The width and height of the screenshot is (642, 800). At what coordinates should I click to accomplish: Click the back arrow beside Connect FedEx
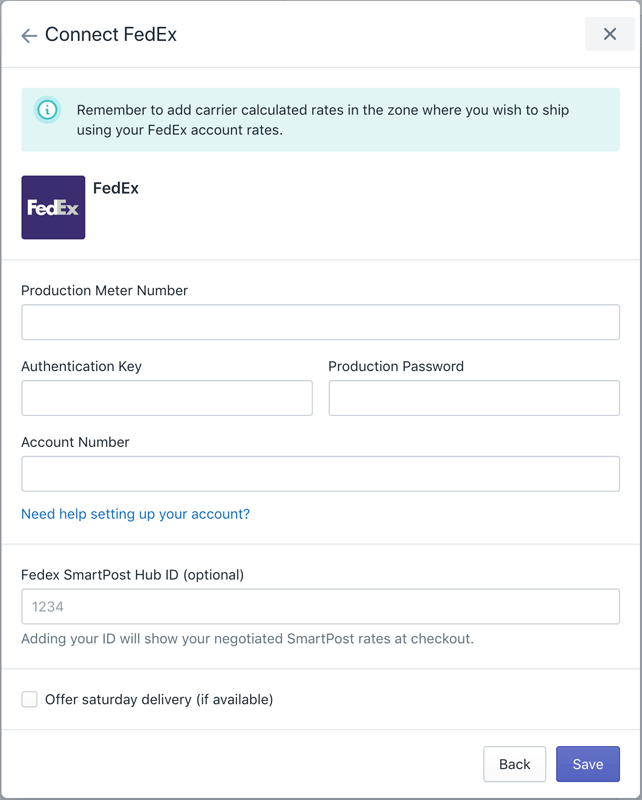pyautogui.click(x=28, y=34)
